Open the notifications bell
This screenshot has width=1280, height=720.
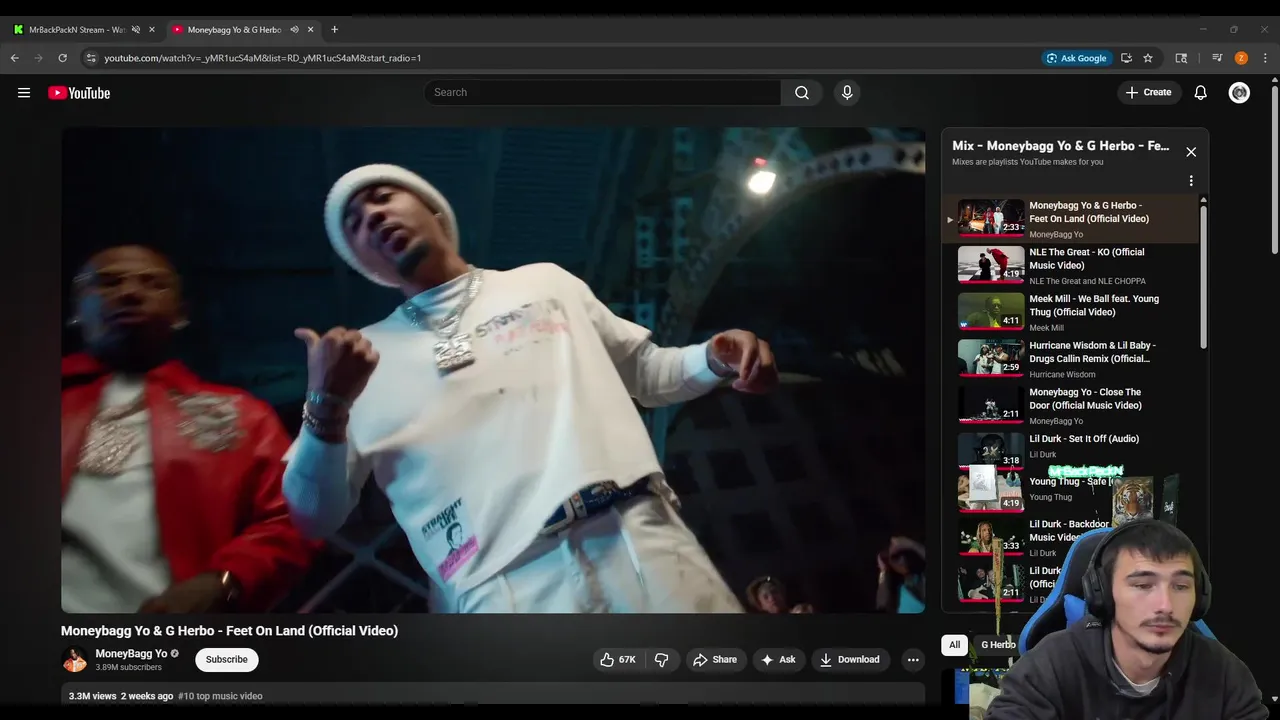coord(1201,93)
